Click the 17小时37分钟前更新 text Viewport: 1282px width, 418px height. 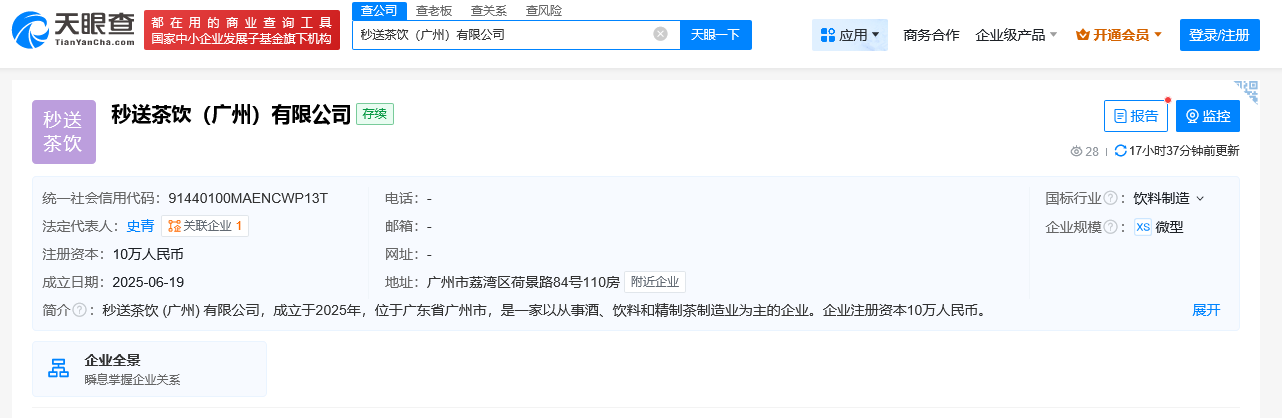[1184, 151]
